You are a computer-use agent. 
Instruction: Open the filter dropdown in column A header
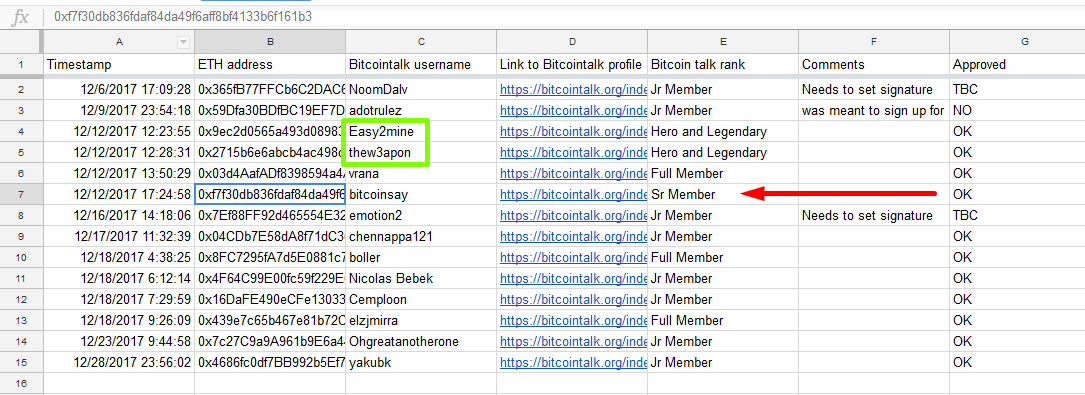click(x=183, y=42)
